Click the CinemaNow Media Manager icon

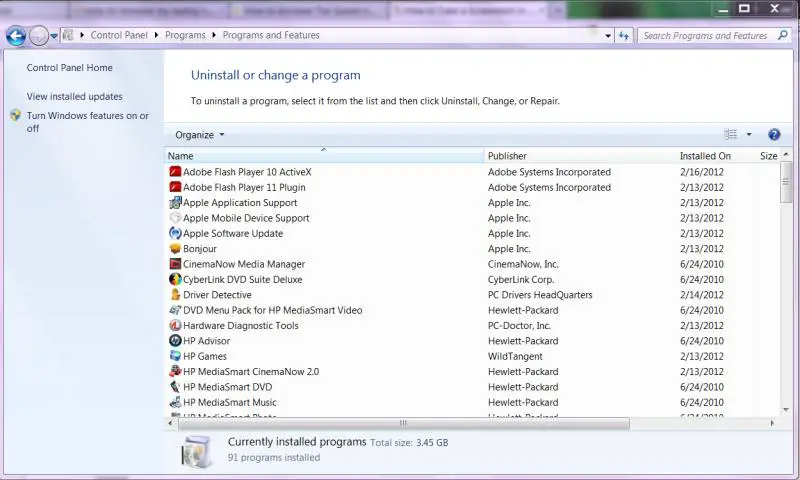[175, 264]
